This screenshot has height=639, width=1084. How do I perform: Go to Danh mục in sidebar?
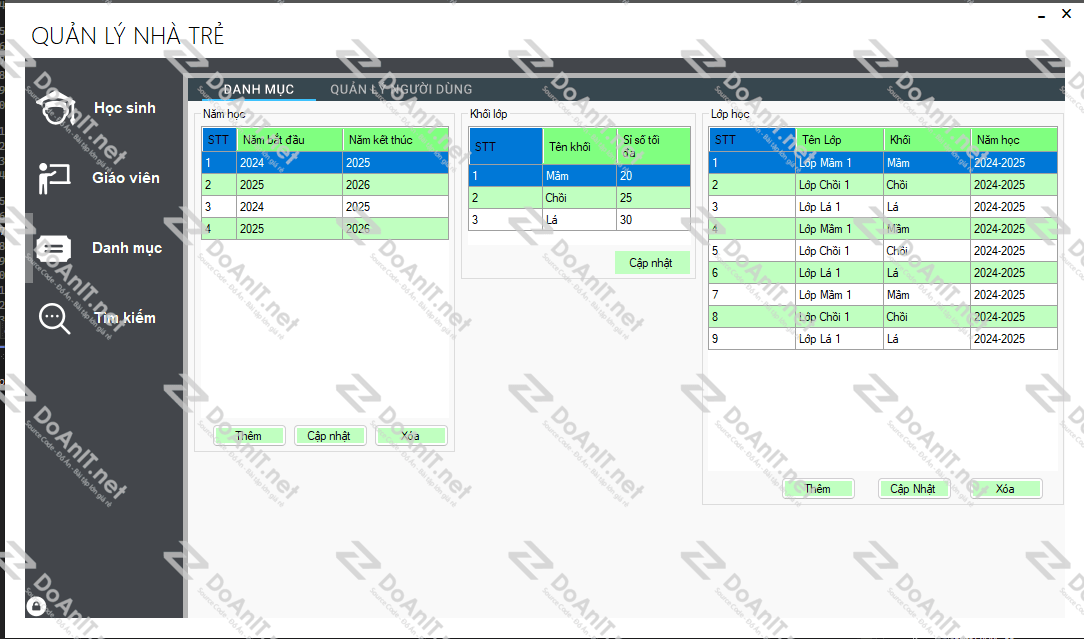click(127, 248)
